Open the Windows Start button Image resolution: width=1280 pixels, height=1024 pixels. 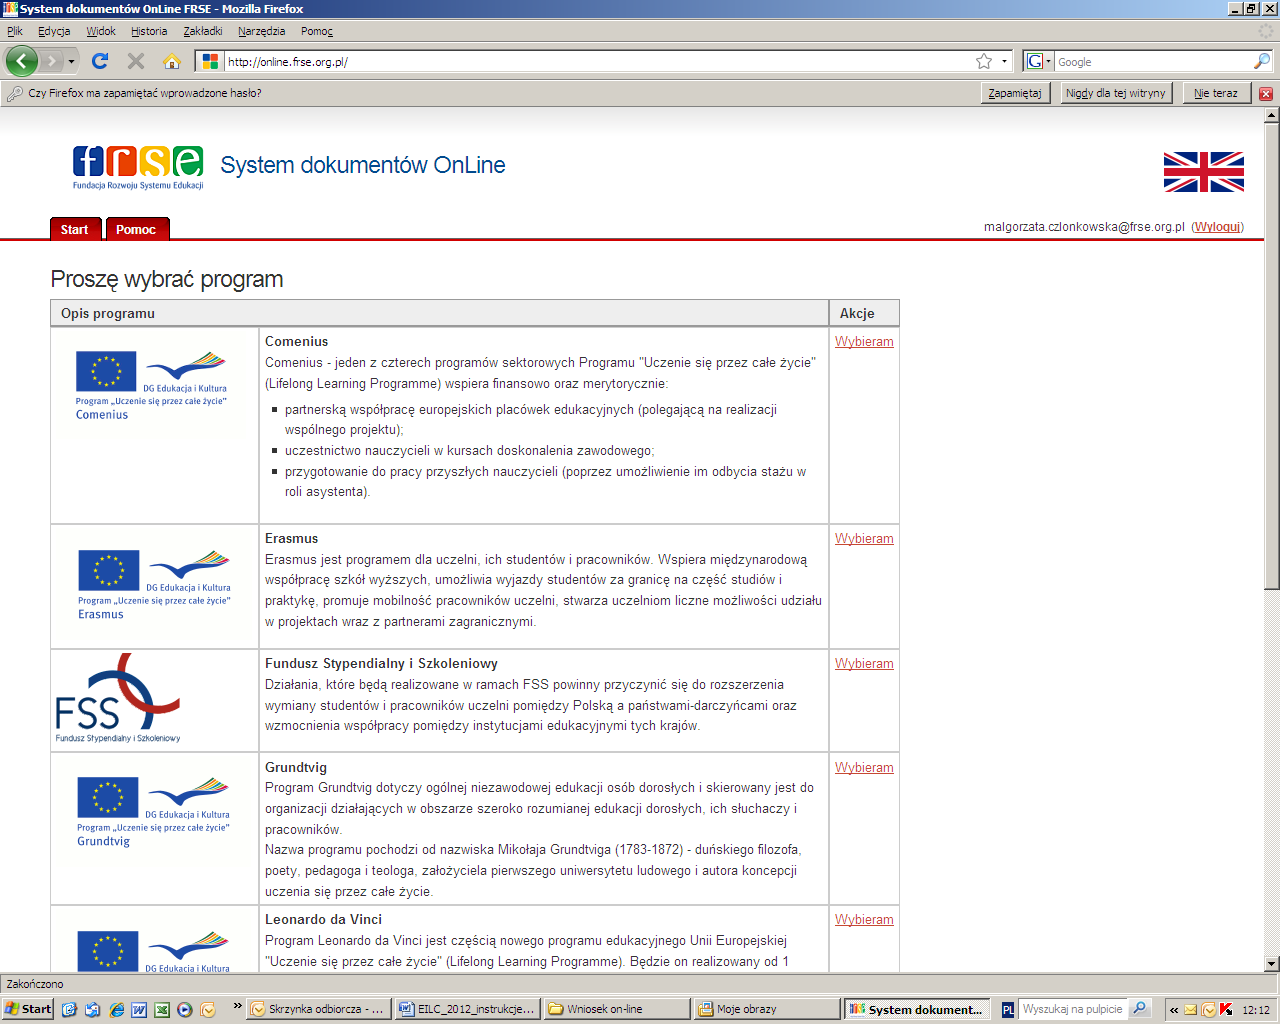pos(28,1009)
